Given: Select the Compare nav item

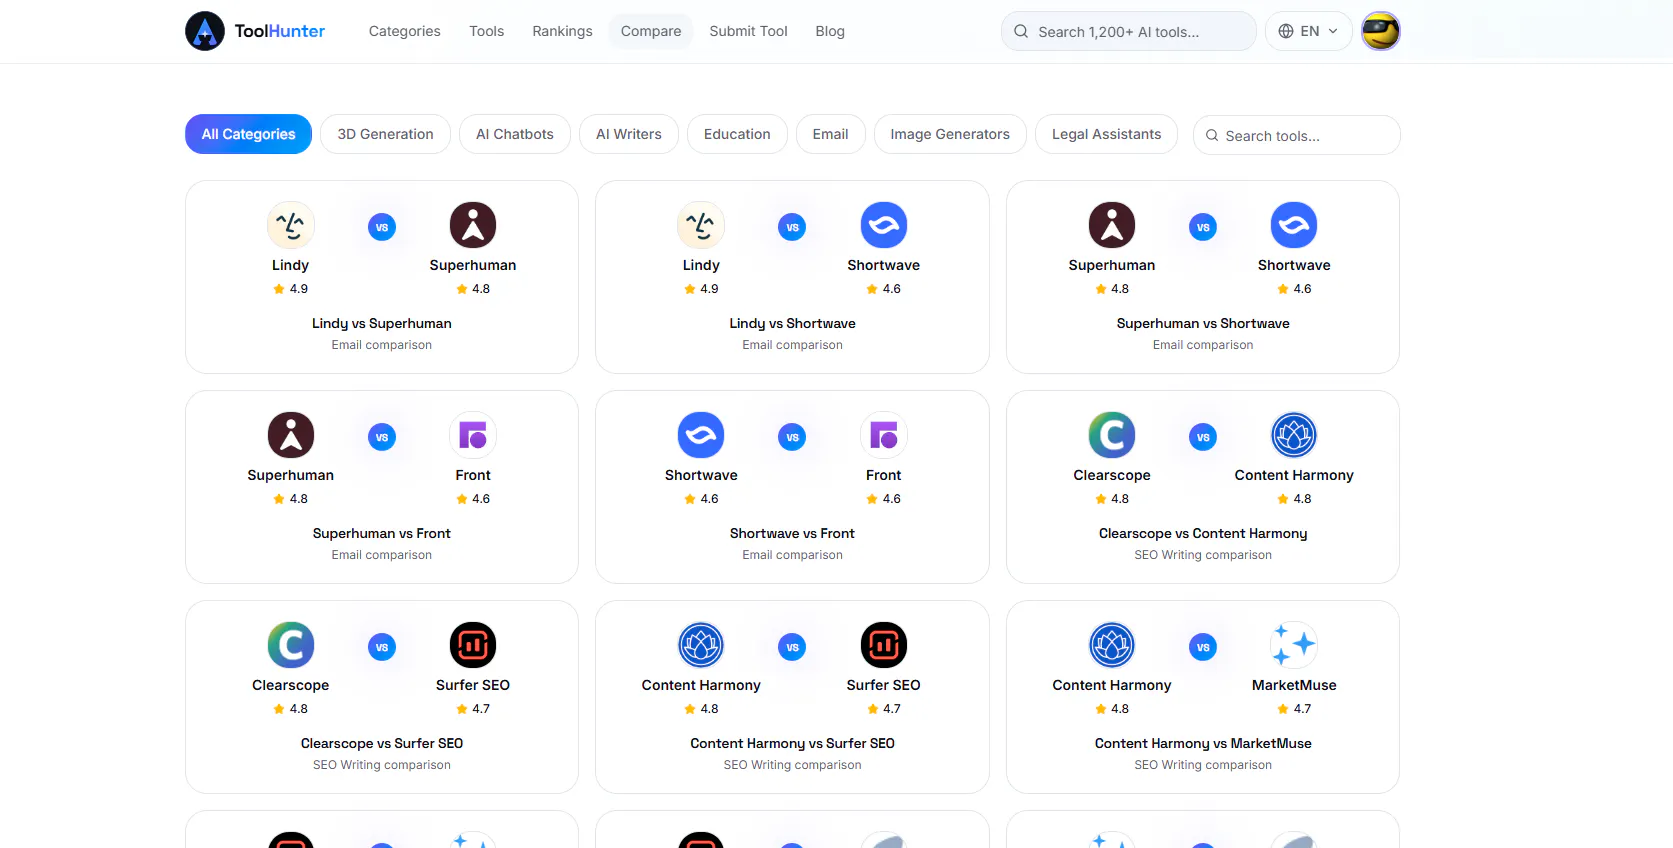Looking at the screenshot, I should coord(651,31).
